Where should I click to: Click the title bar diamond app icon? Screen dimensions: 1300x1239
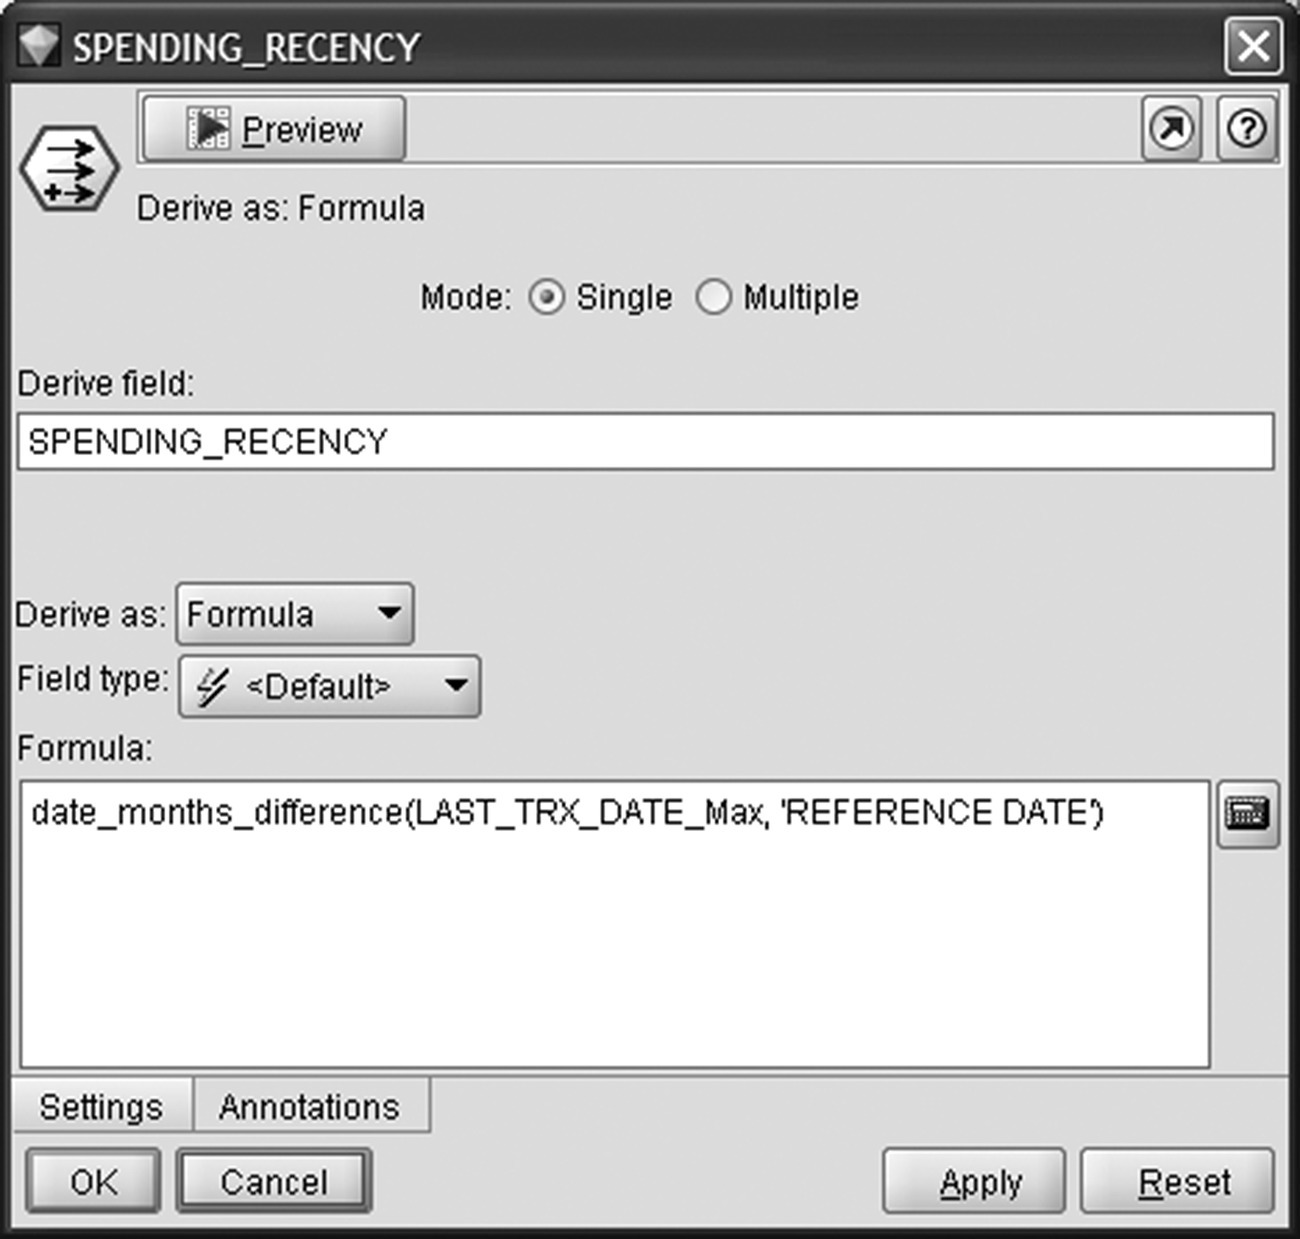(x=39, y=46)
